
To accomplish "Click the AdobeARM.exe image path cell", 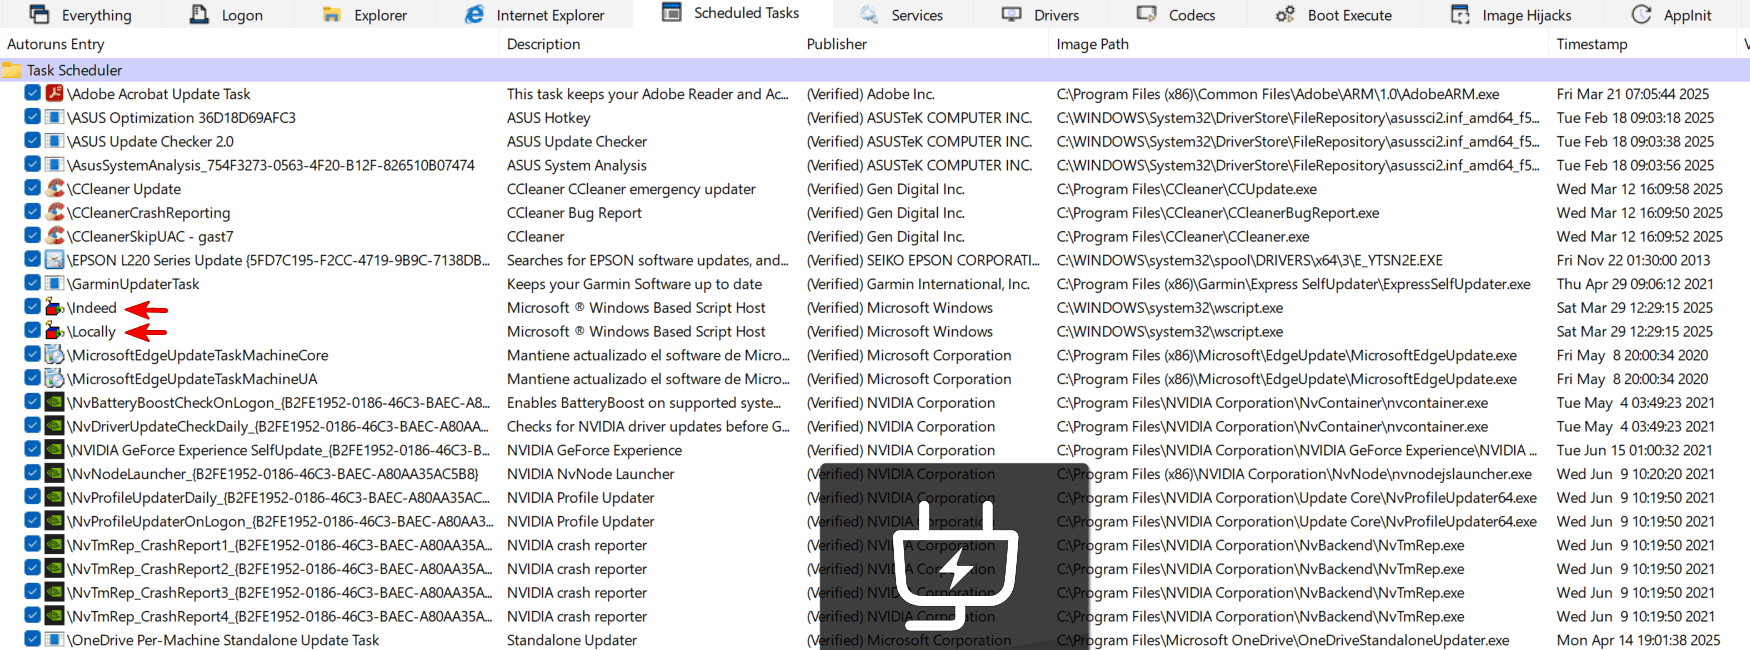I will tap(1277, 94).
